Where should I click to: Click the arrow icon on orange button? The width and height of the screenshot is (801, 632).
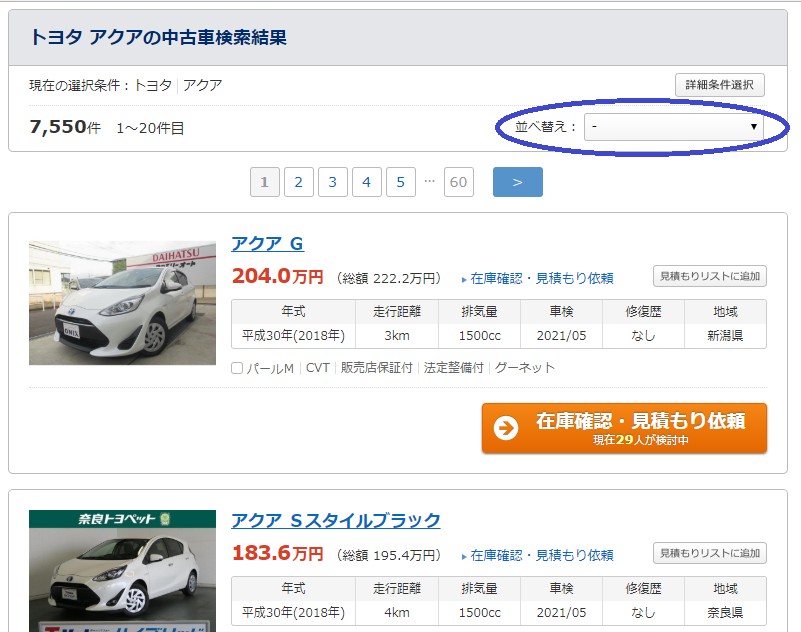pos(506,428)
